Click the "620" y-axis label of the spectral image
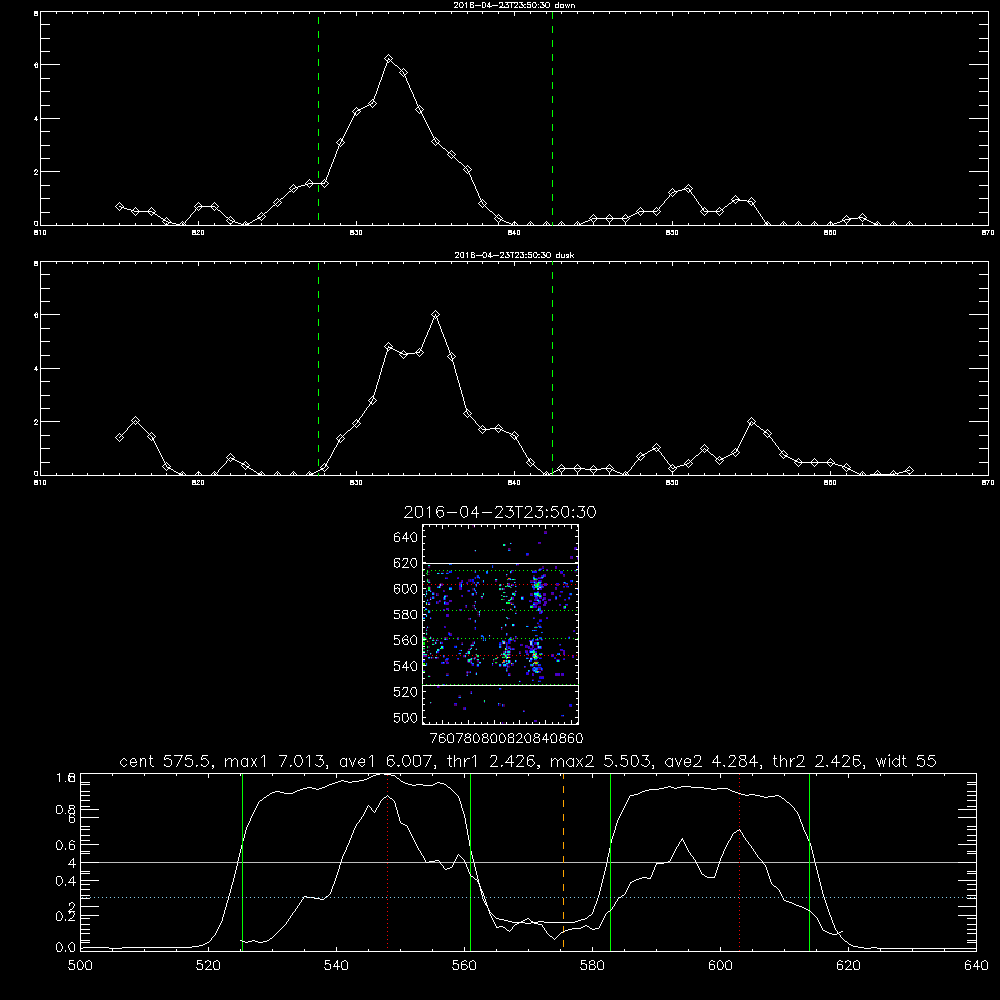Screen dimensions: 1000x1000 coord(406,563)
